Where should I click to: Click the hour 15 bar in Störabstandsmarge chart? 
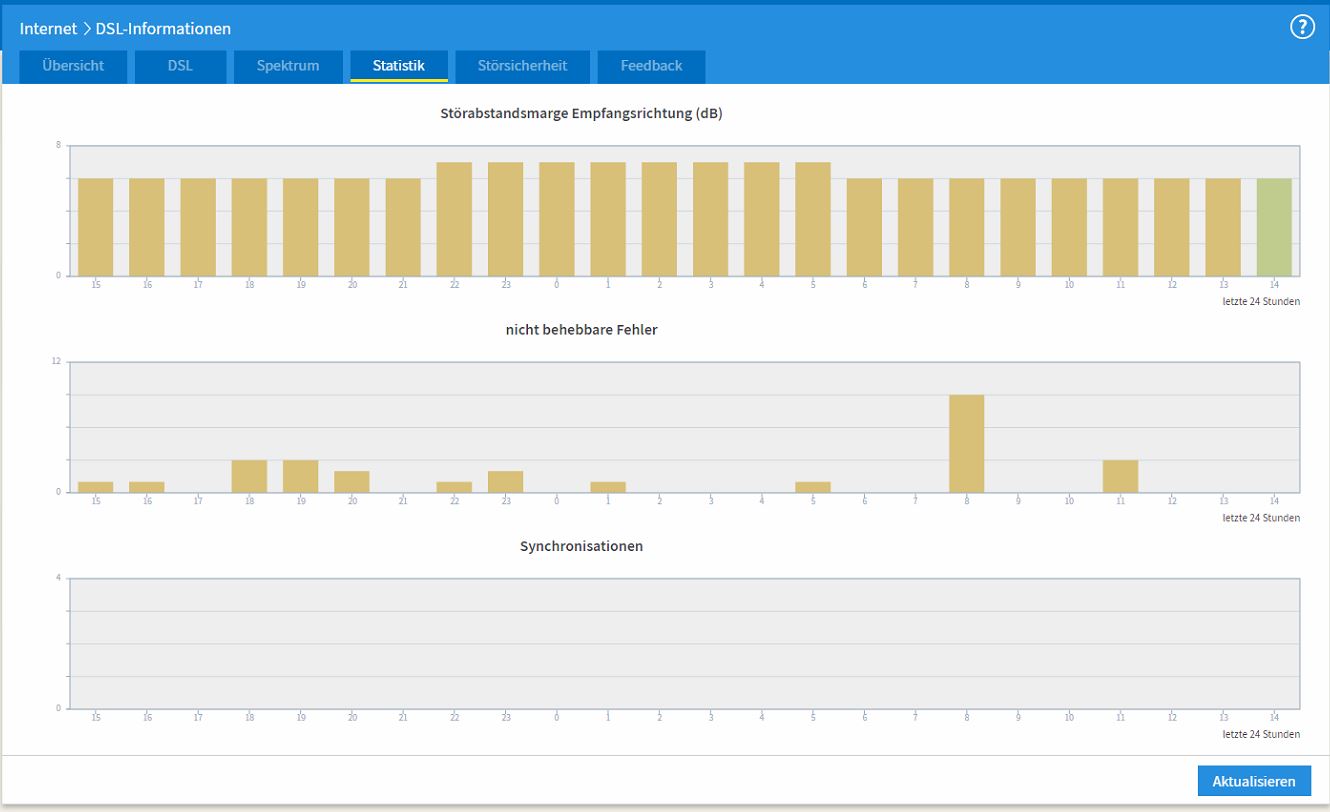pyautogui.click(x=95, y=227)
